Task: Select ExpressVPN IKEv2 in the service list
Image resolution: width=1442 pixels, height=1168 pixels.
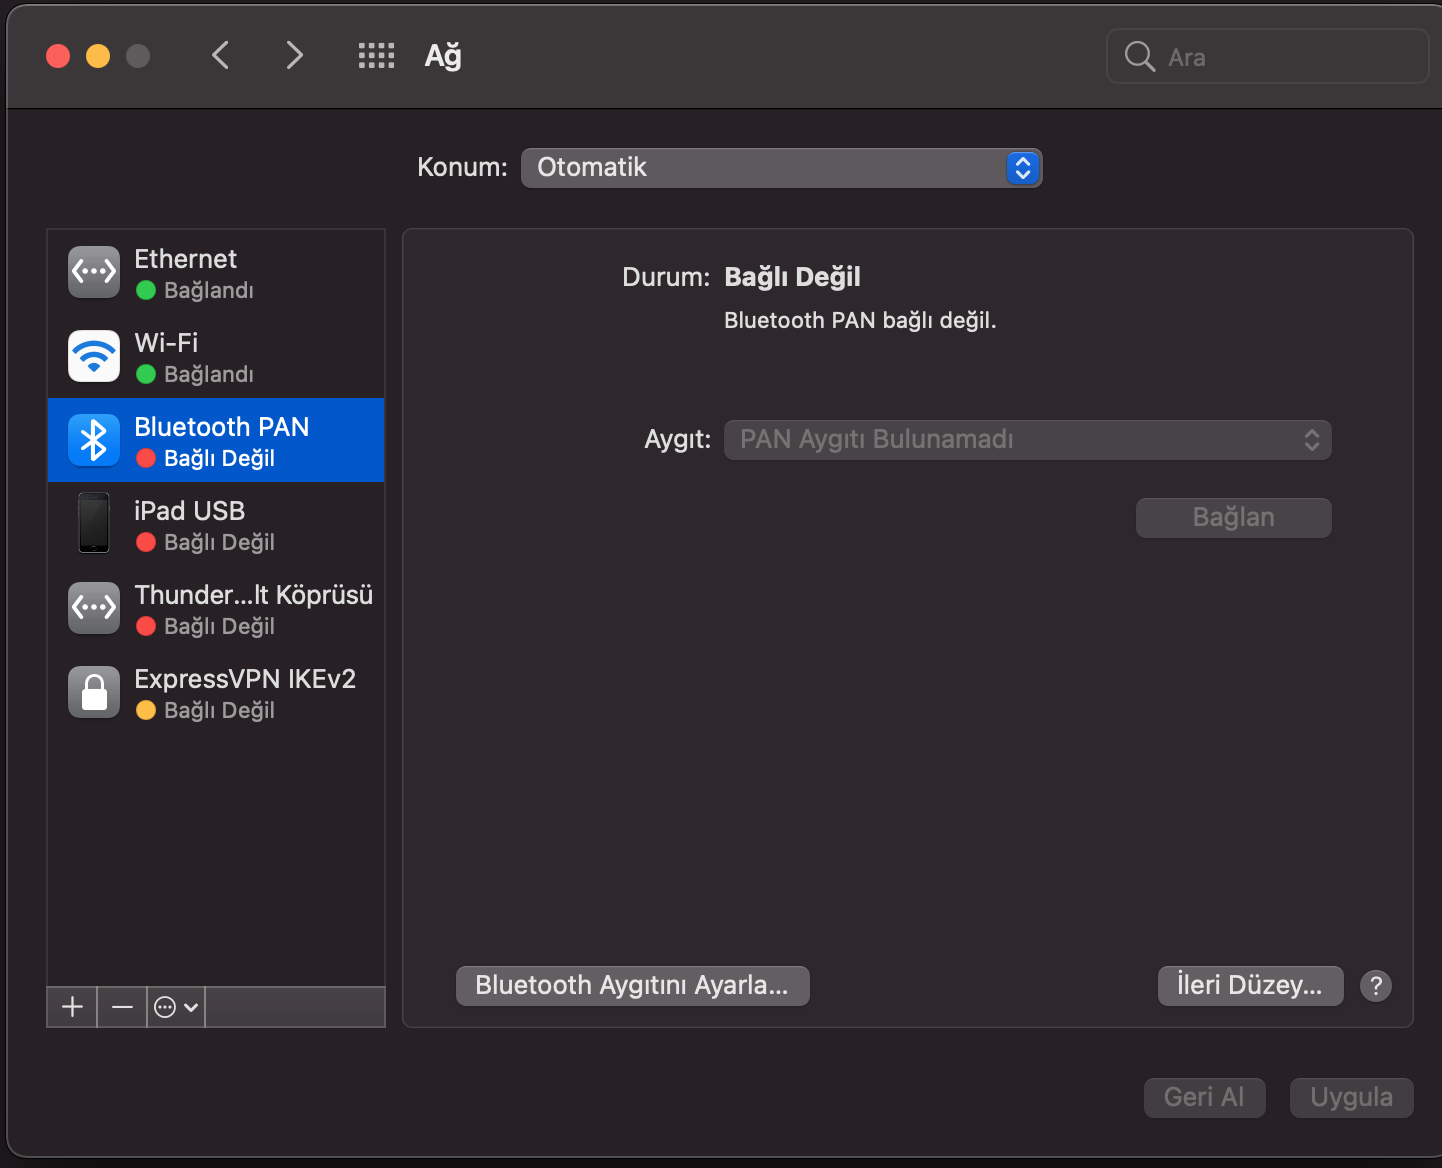Action: 245,692
